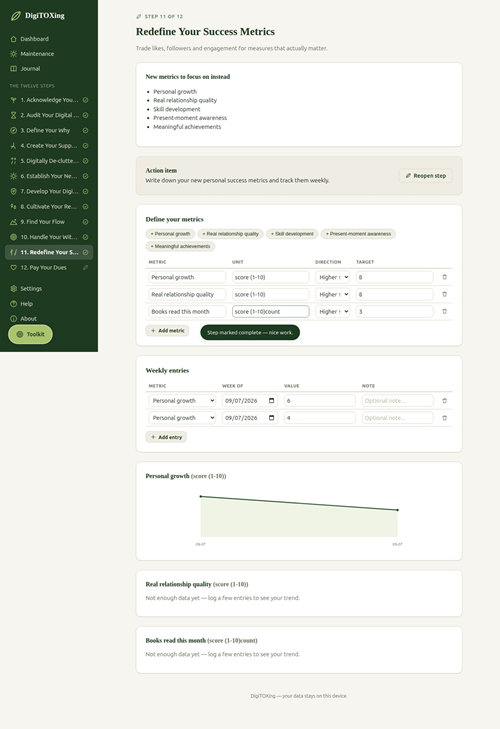Open the Journal book icon in sidebar

(13, 69)
